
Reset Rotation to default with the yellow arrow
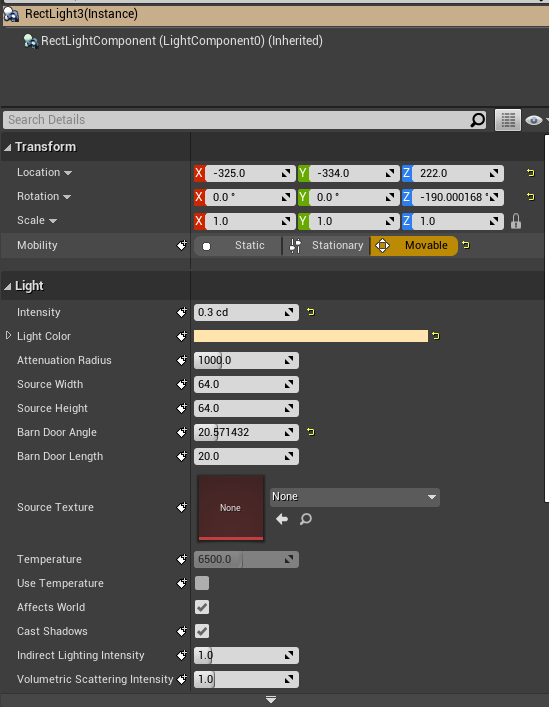click(531, 197)
